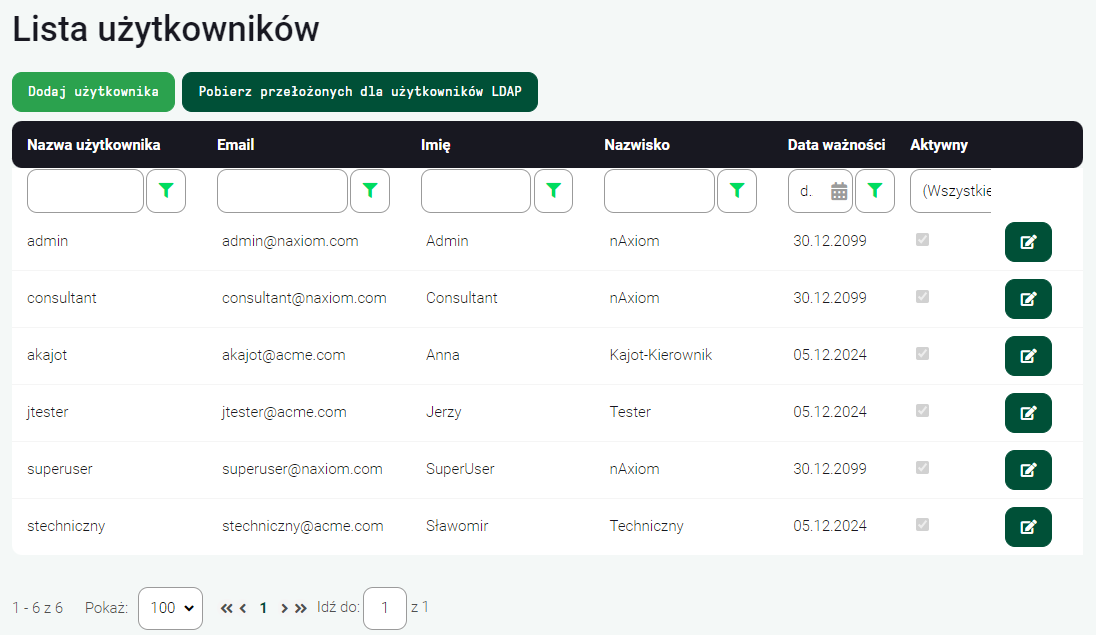Click the Dodaj użytkownika button
1096x635 pixels.
(93, 91)
